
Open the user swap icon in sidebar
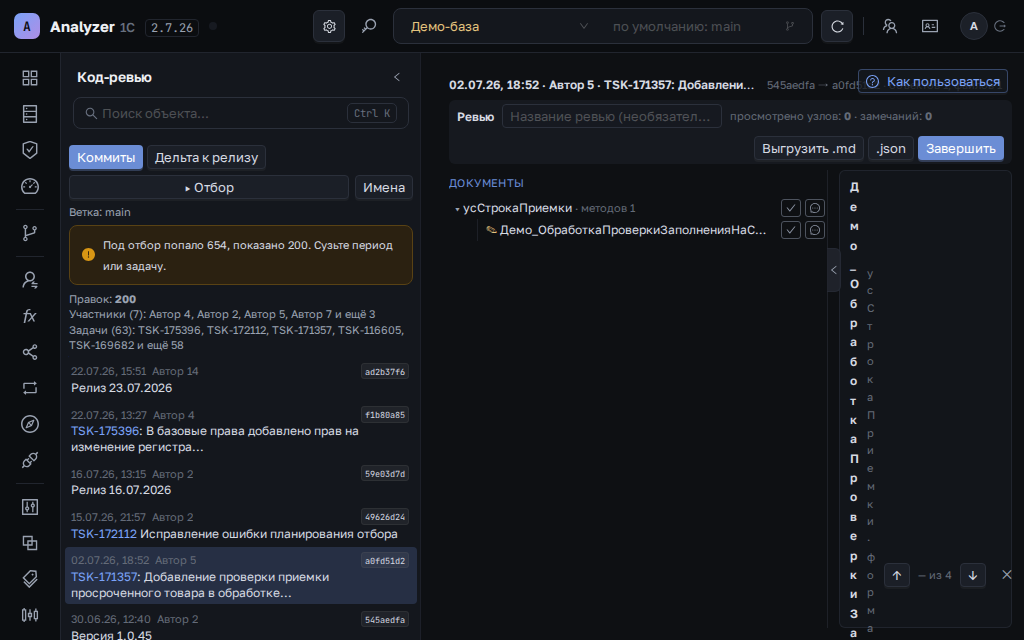pos(30,280)
